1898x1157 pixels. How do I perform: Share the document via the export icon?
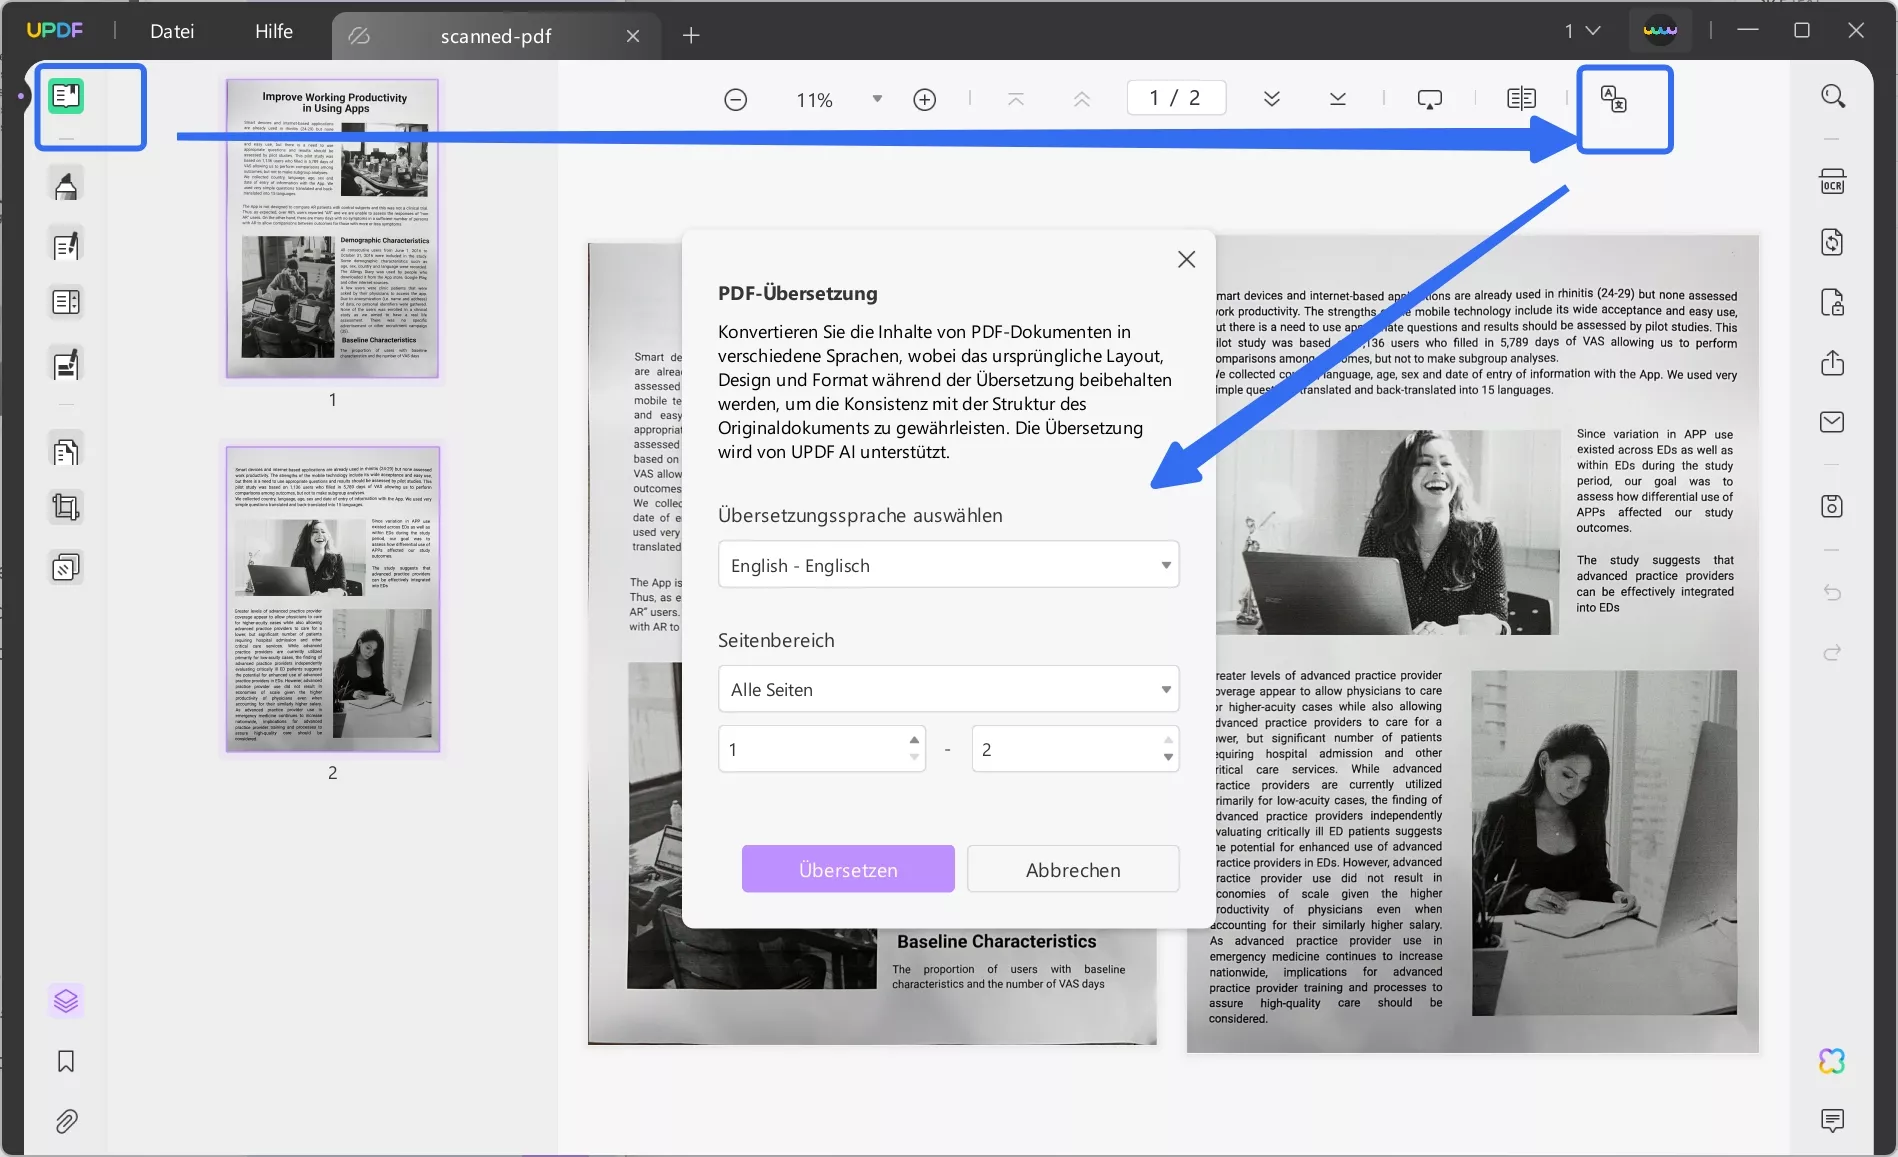tap(1833, 363)
